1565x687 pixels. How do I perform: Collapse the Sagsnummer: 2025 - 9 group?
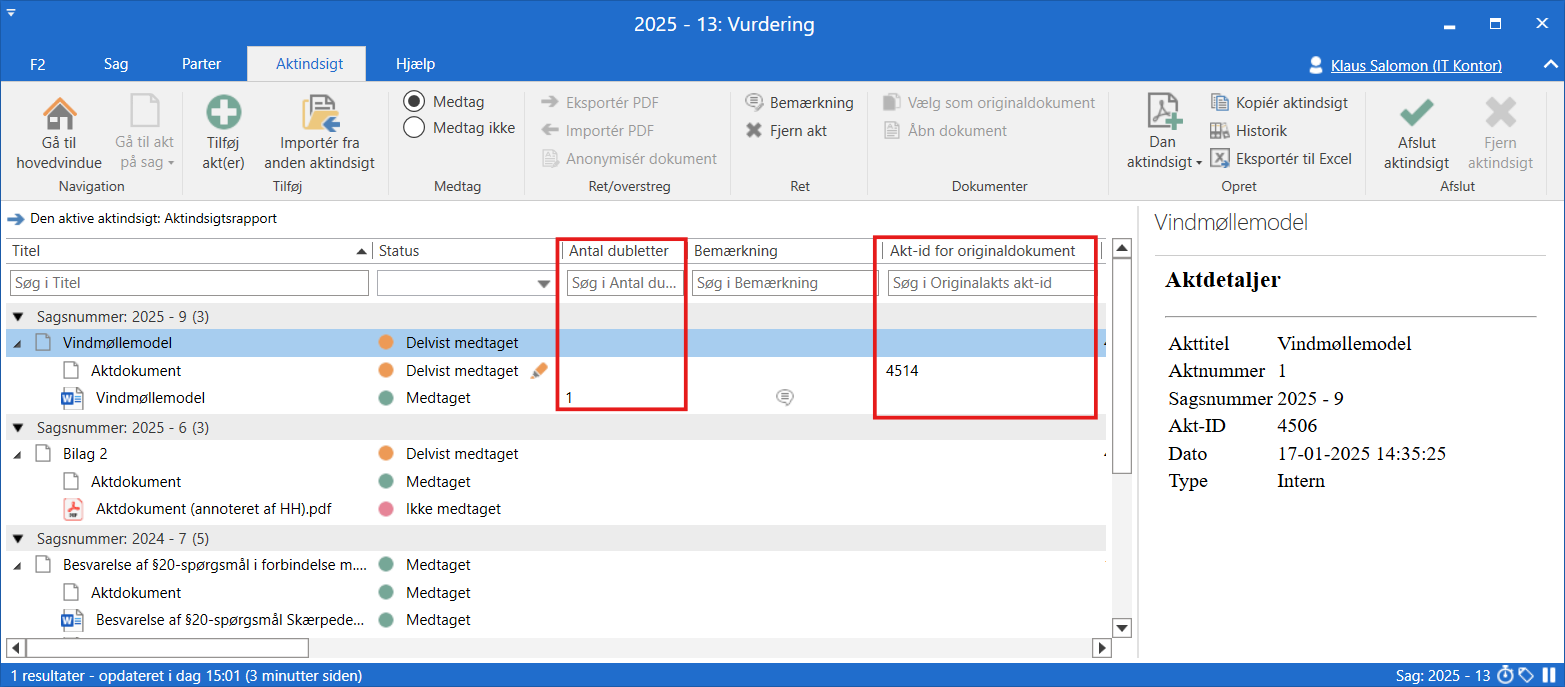coord(18,317)
